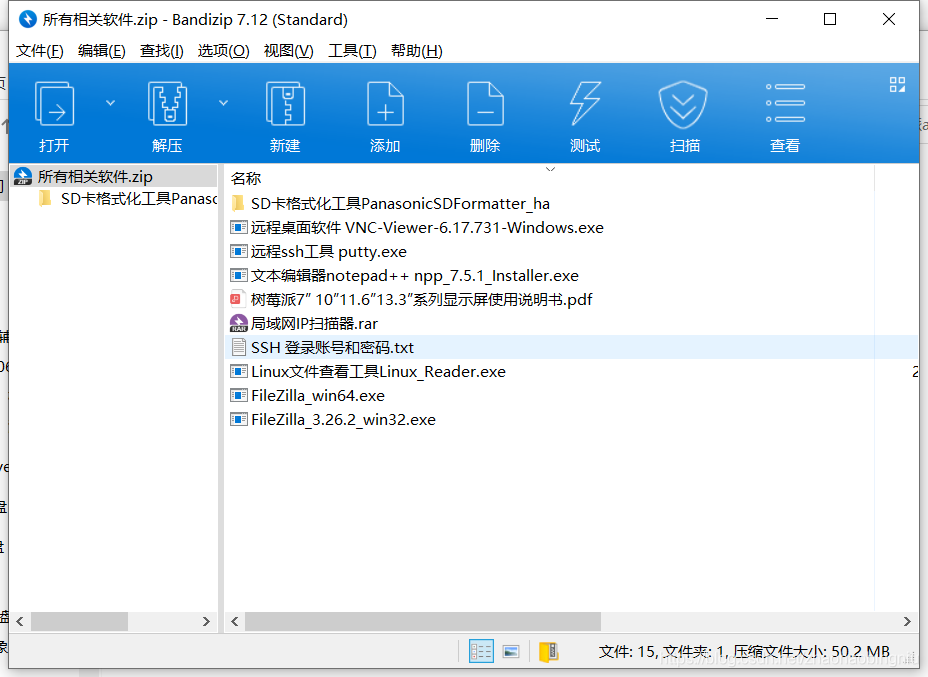Click the sort chevron above the column header
The image size is (928, 677).
[550, 169]
